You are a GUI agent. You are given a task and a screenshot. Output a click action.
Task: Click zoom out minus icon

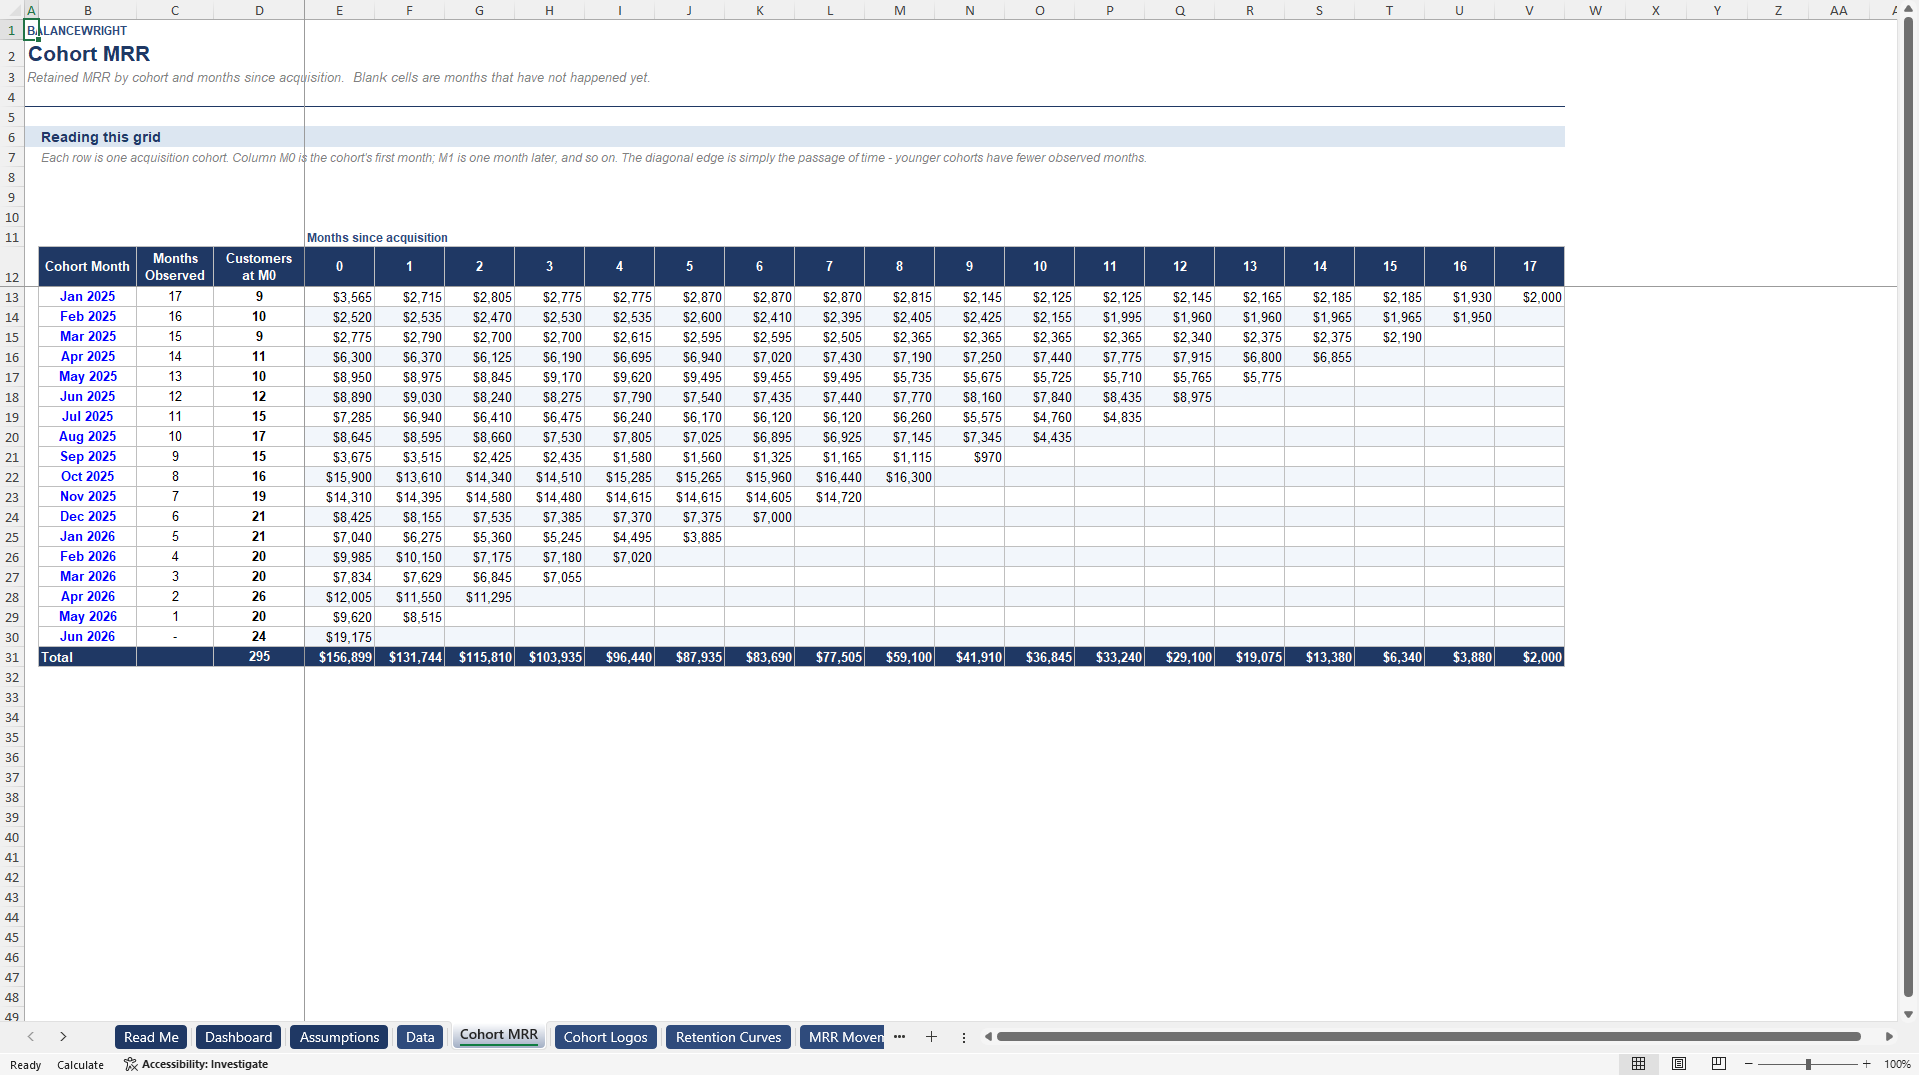click(x=1749, y=1064)
